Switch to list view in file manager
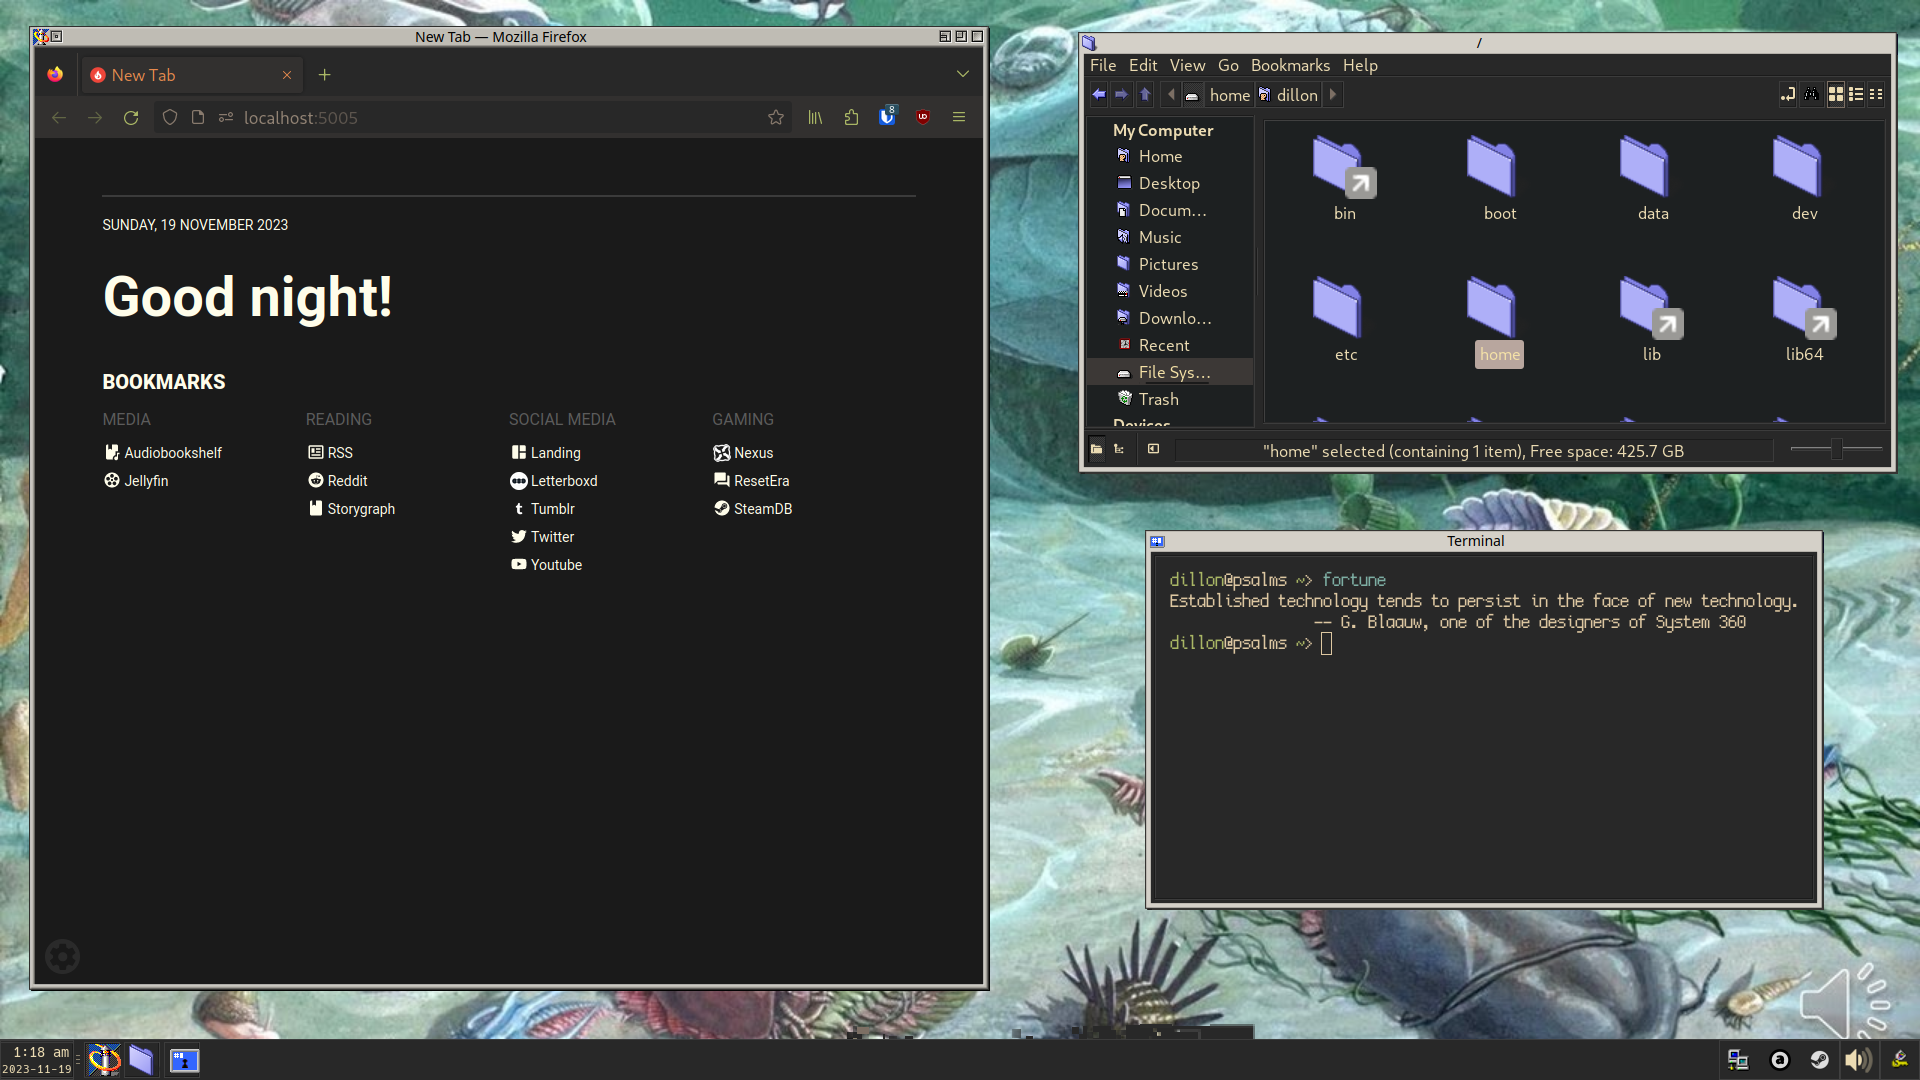 [x=1856, y=94]
